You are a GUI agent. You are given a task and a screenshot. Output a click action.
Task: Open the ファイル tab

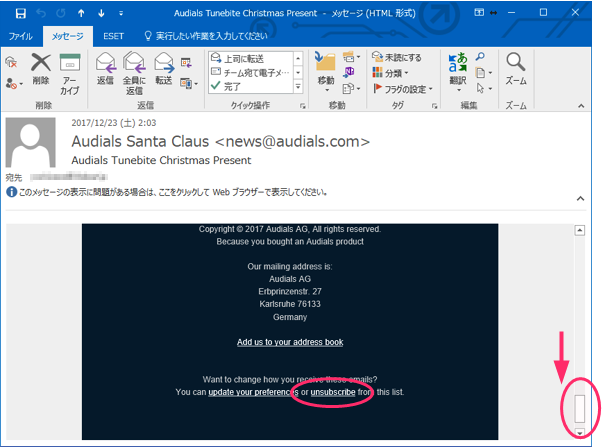coord(20,36)
